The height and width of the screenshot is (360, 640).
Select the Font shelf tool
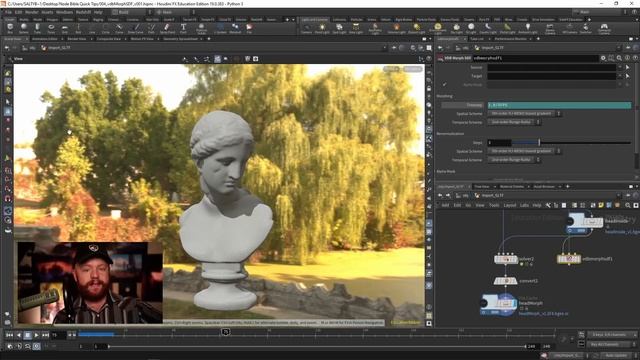coord(183,29)
